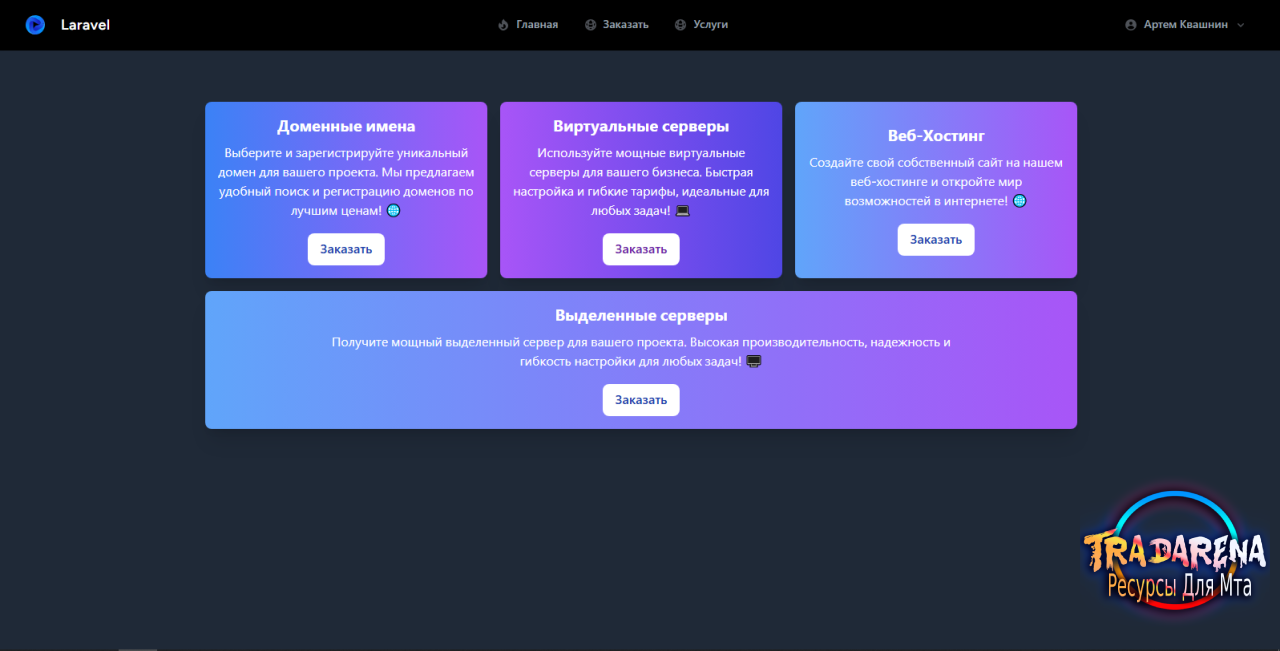
Task: Order from the Выделенные серверы card
Action: [x=641, y=400]
